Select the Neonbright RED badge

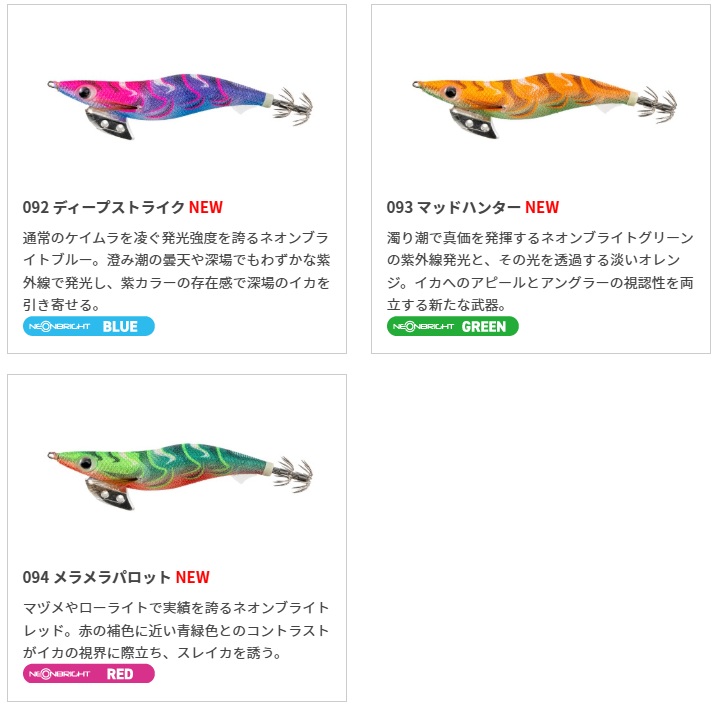[89, 674]
